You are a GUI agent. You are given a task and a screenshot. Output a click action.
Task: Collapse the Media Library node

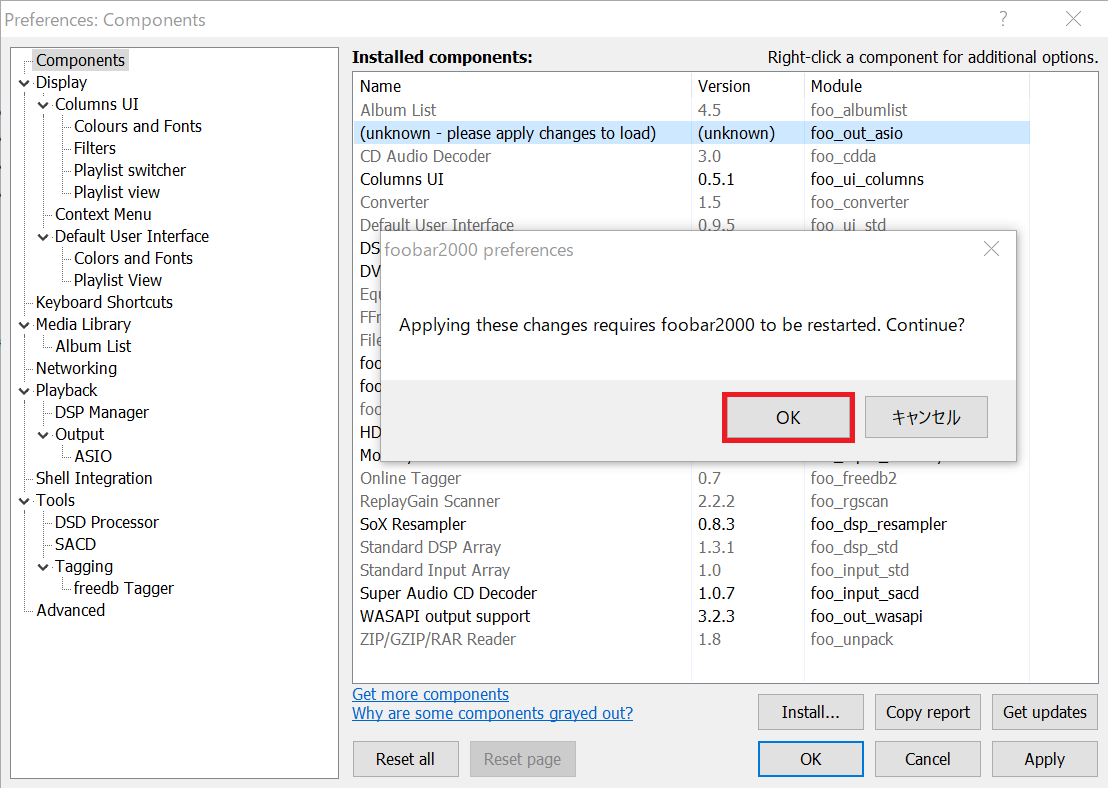(24, 325)
